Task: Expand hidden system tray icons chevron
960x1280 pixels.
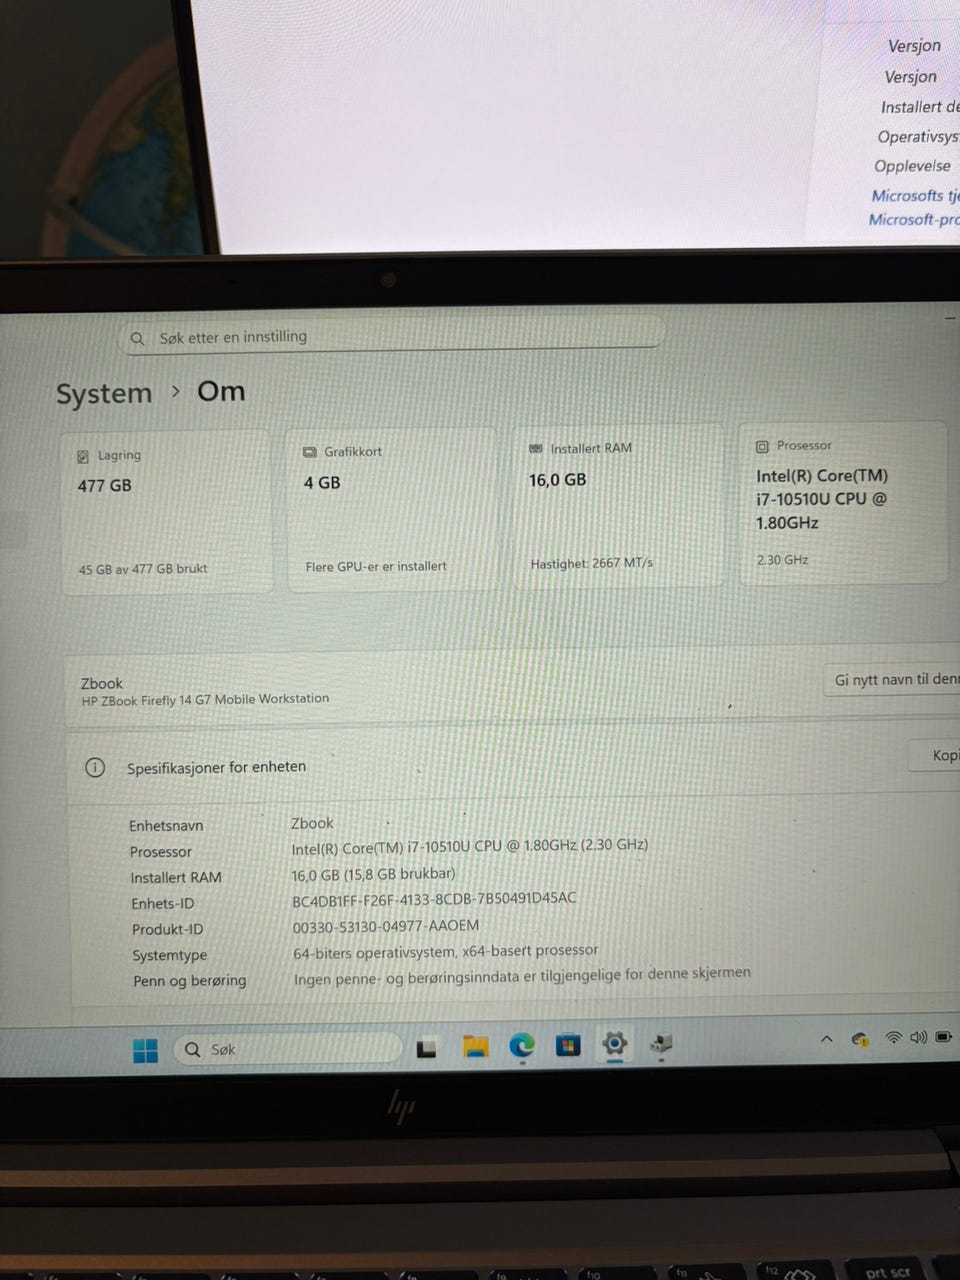Action: [827, 1039]
